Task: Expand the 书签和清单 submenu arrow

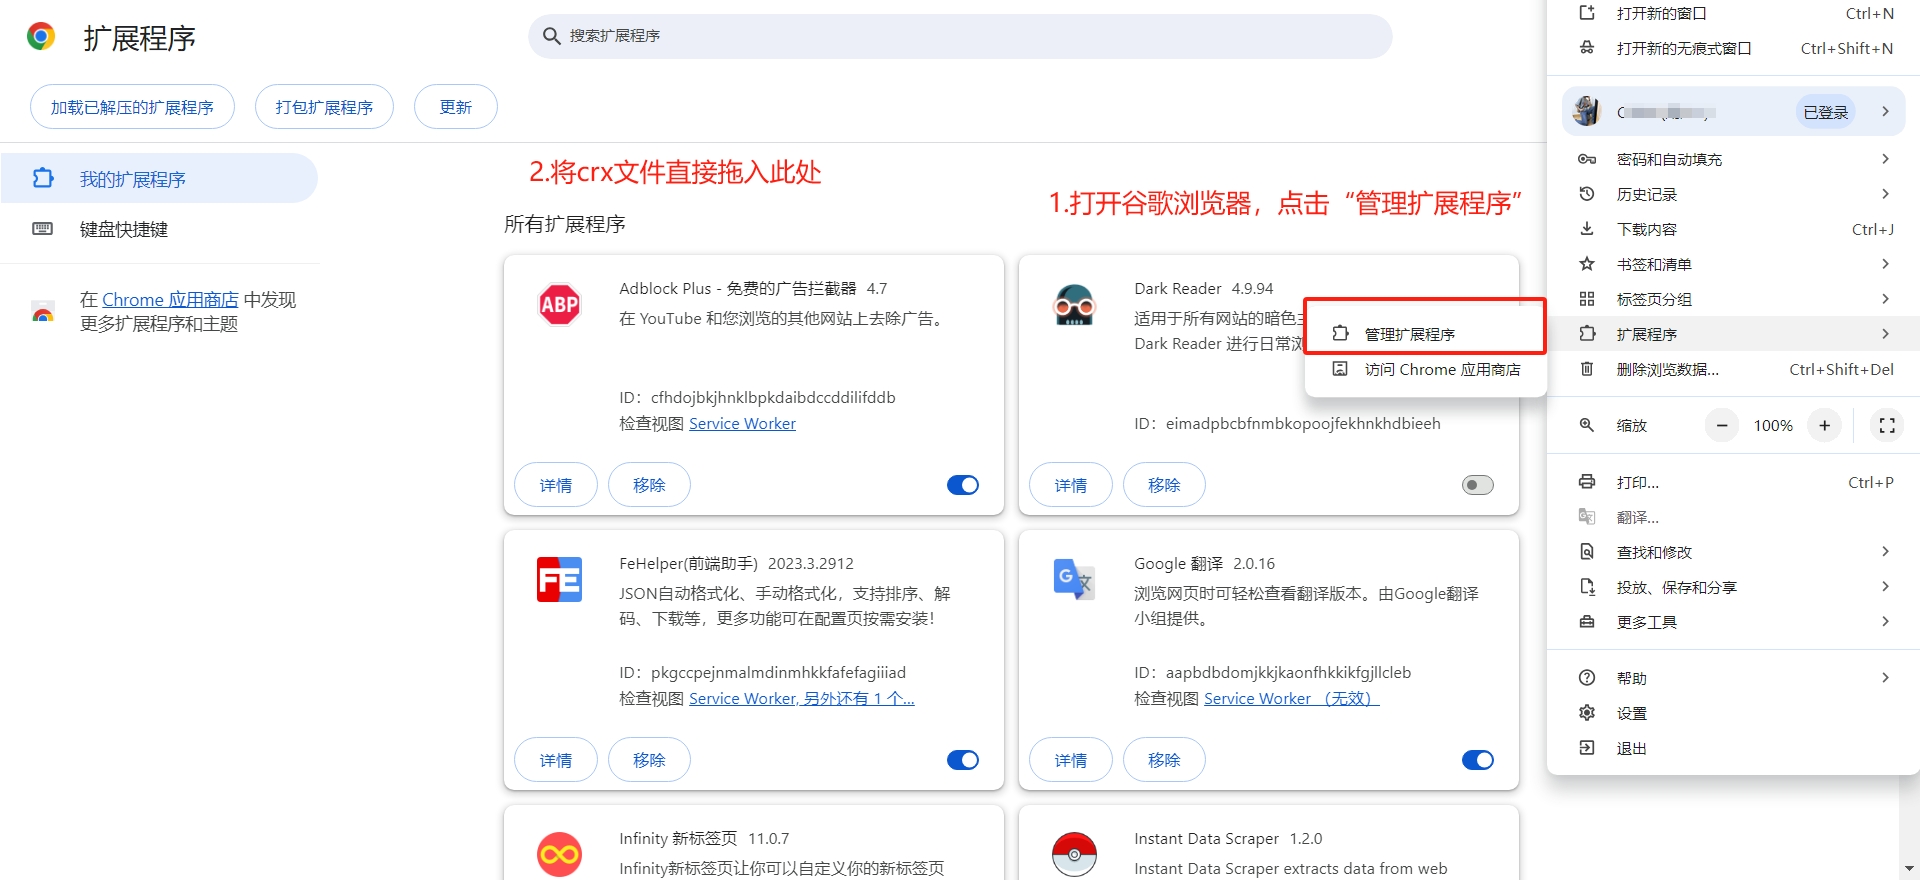Action: click(x=1885, y=264)
